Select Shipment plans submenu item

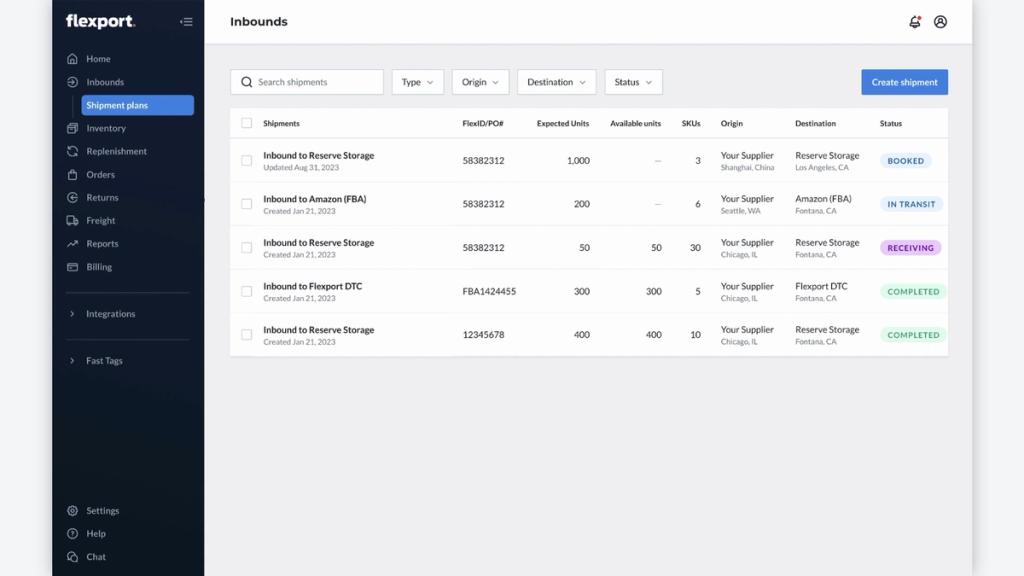click(138, 105)
